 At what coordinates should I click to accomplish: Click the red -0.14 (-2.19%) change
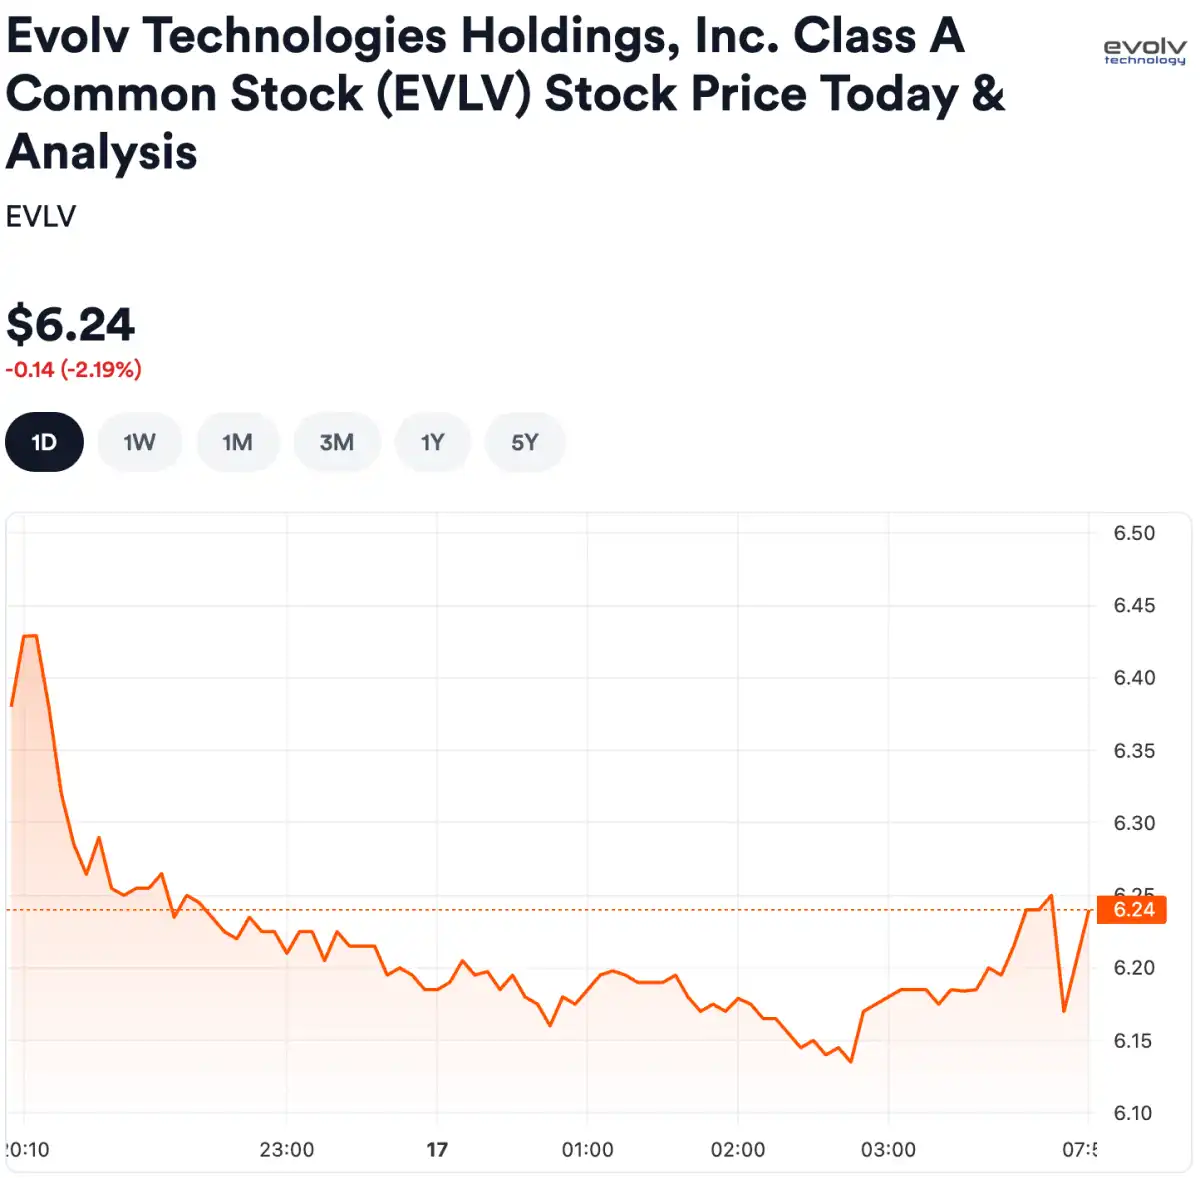click(x=73, y=369)
